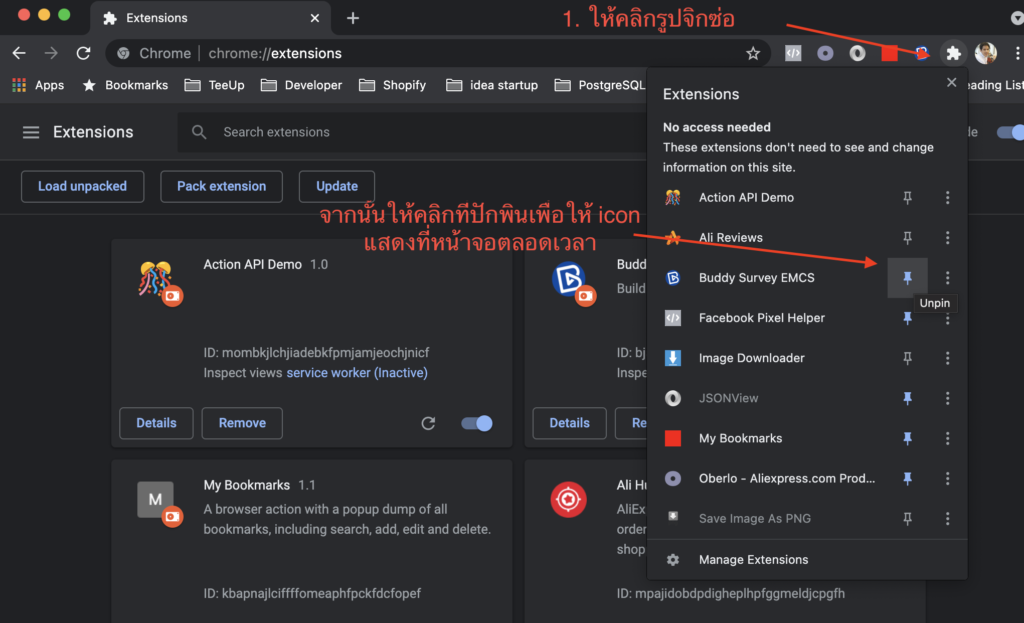Go back to the previous page
The width and height of the screenshot is (1024, 623).
(x=20, y=53)
